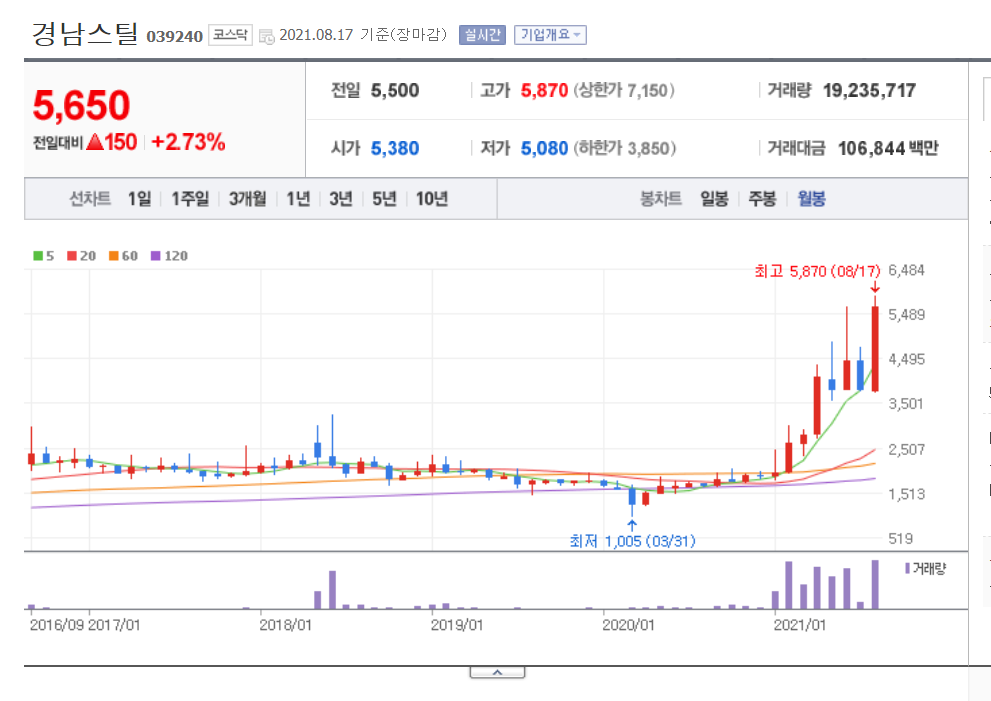Click the trading volume 19,235,717 value
This screenshot has height=701, width=991.
coord(869,90)
